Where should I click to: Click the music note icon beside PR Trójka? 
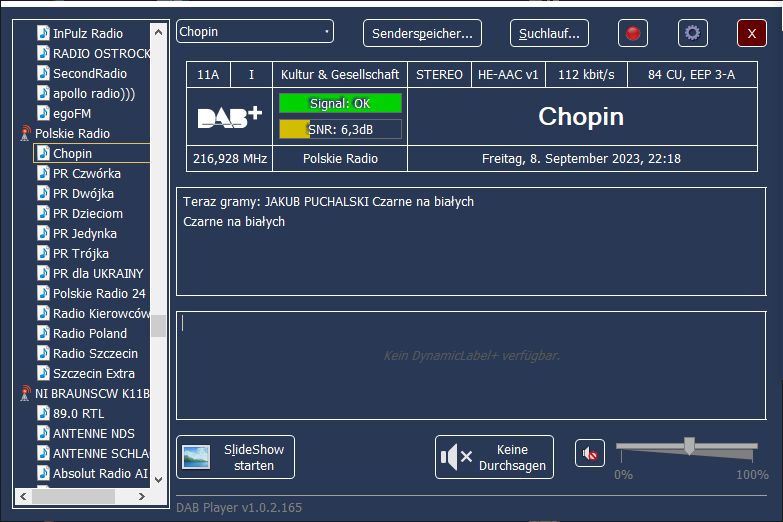(43, 253)
